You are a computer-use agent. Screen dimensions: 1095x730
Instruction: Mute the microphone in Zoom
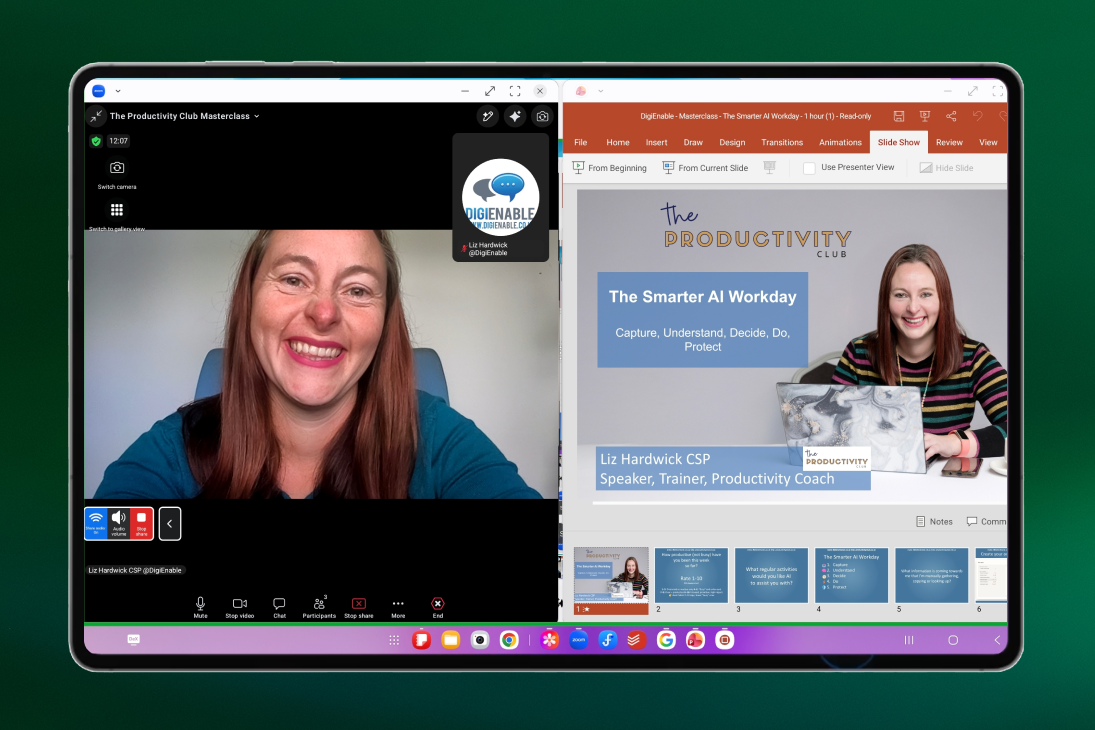[200, 608]
